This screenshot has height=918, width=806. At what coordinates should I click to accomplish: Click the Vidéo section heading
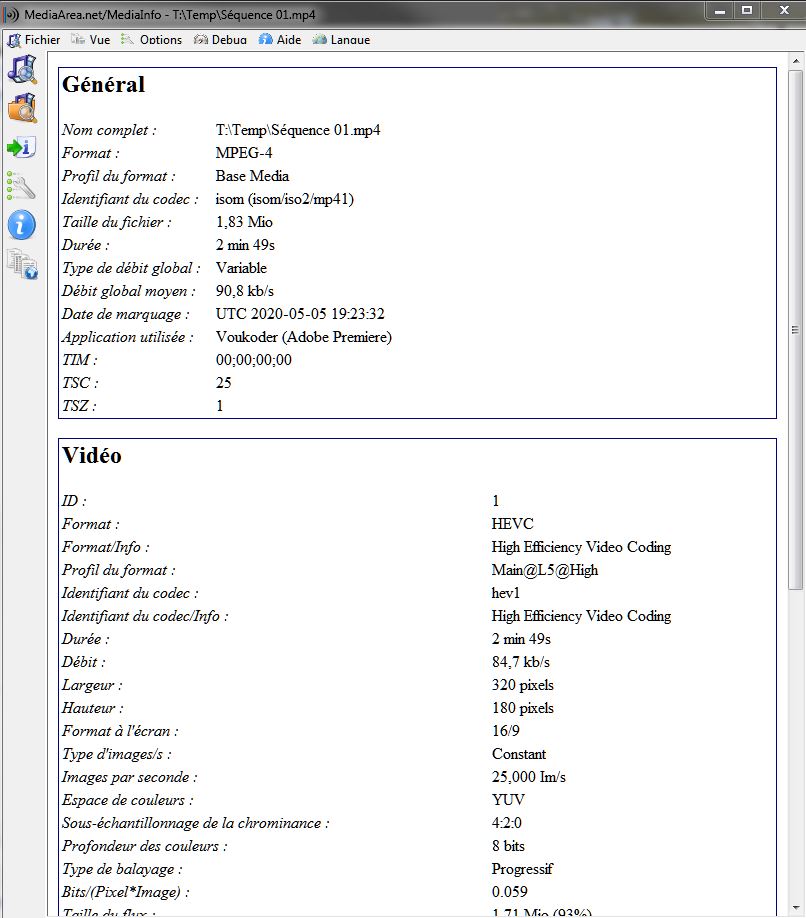click(92, 455)
